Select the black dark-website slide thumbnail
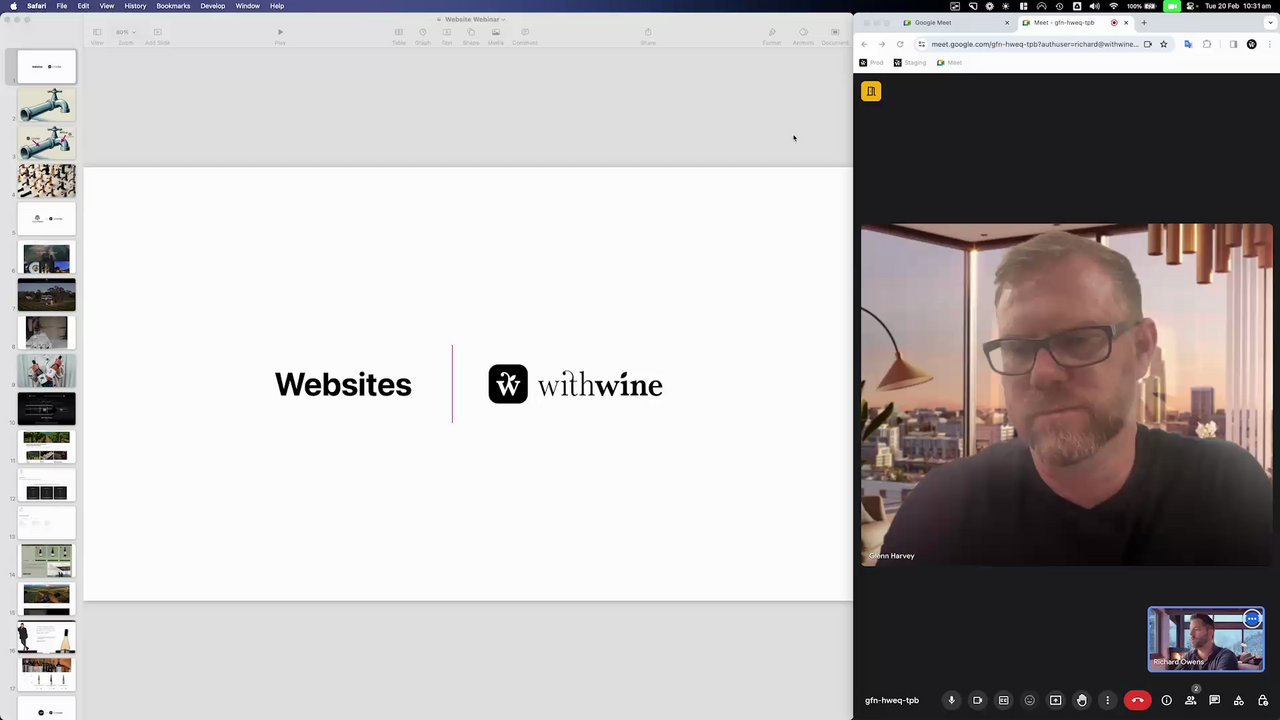 (x=46, y=408)
